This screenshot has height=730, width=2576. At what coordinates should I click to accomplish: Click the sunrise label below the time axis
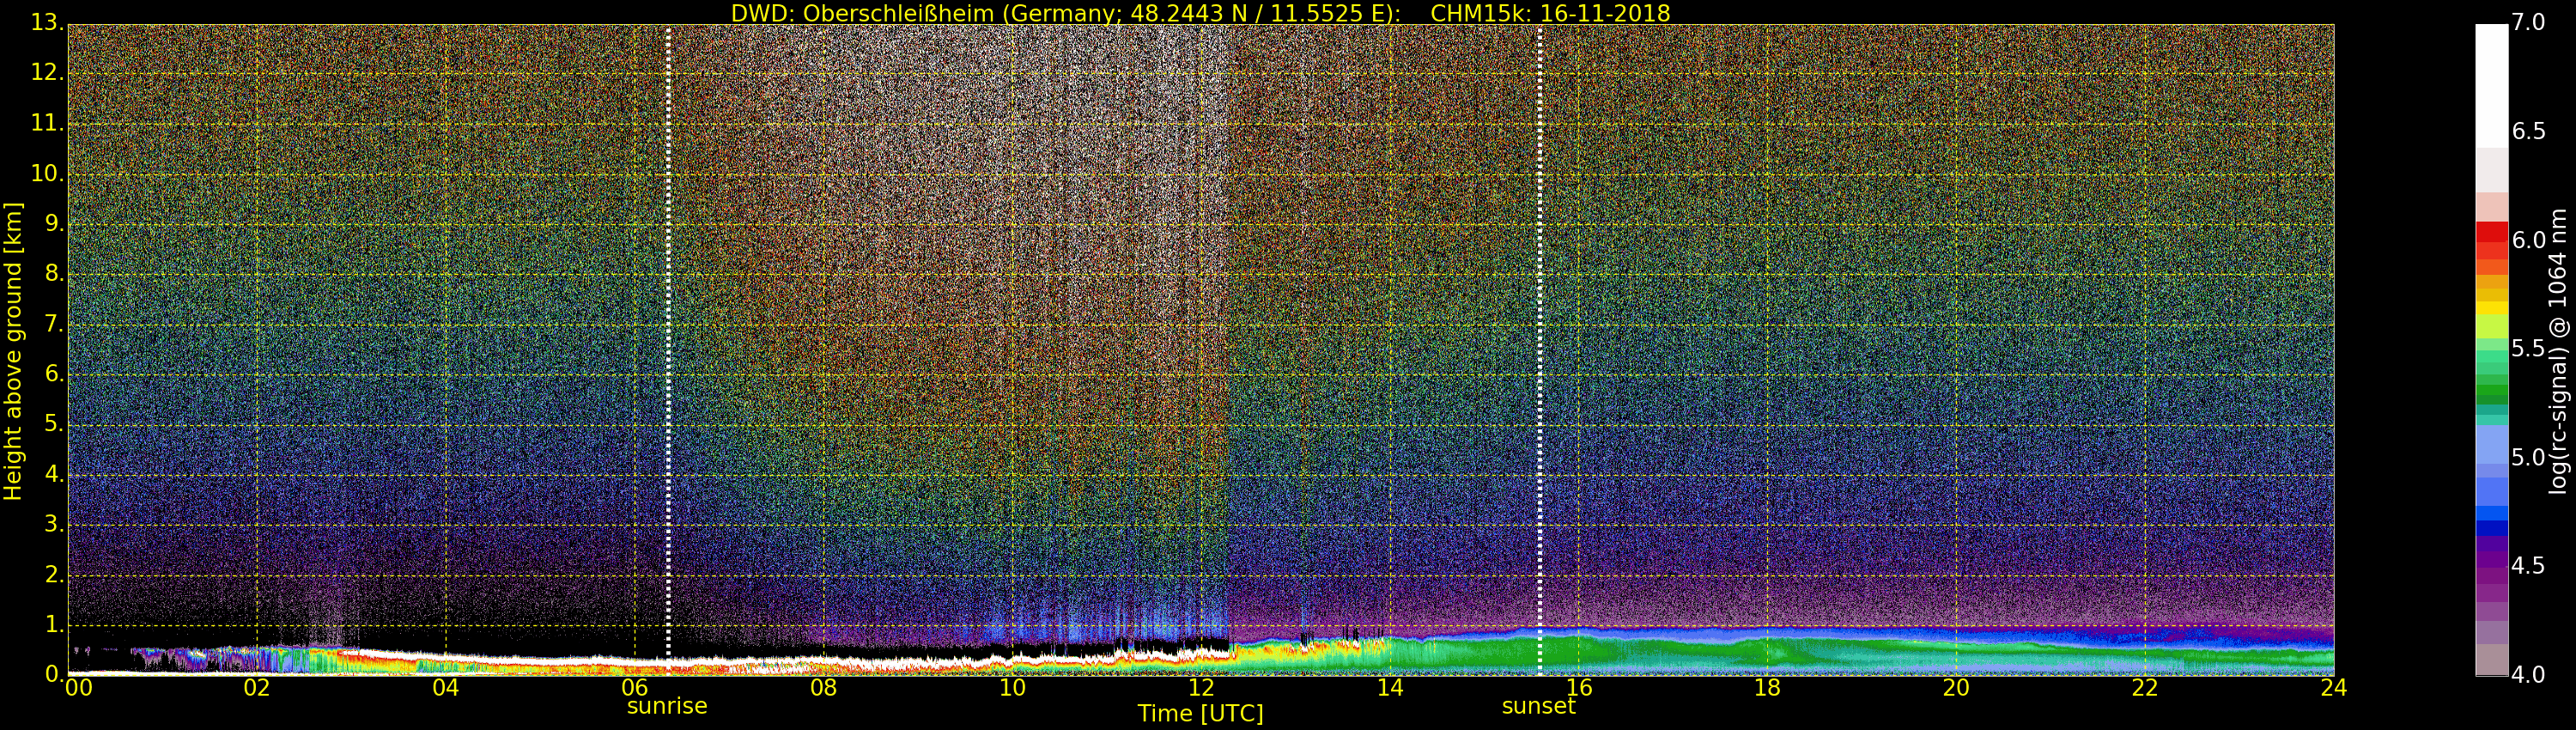[x=666, y=706]
